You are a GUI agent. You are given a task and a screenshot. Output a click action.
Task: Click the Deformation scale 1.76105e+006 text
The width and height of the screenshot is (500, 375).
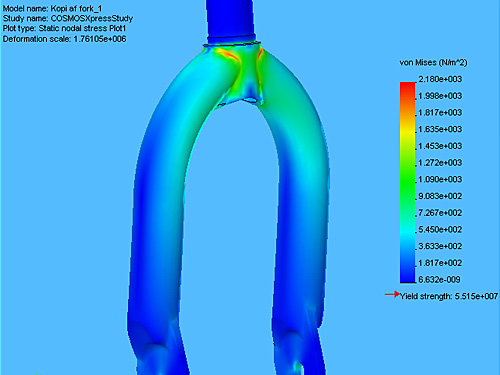pyautogui.click(x=64, y=39)
